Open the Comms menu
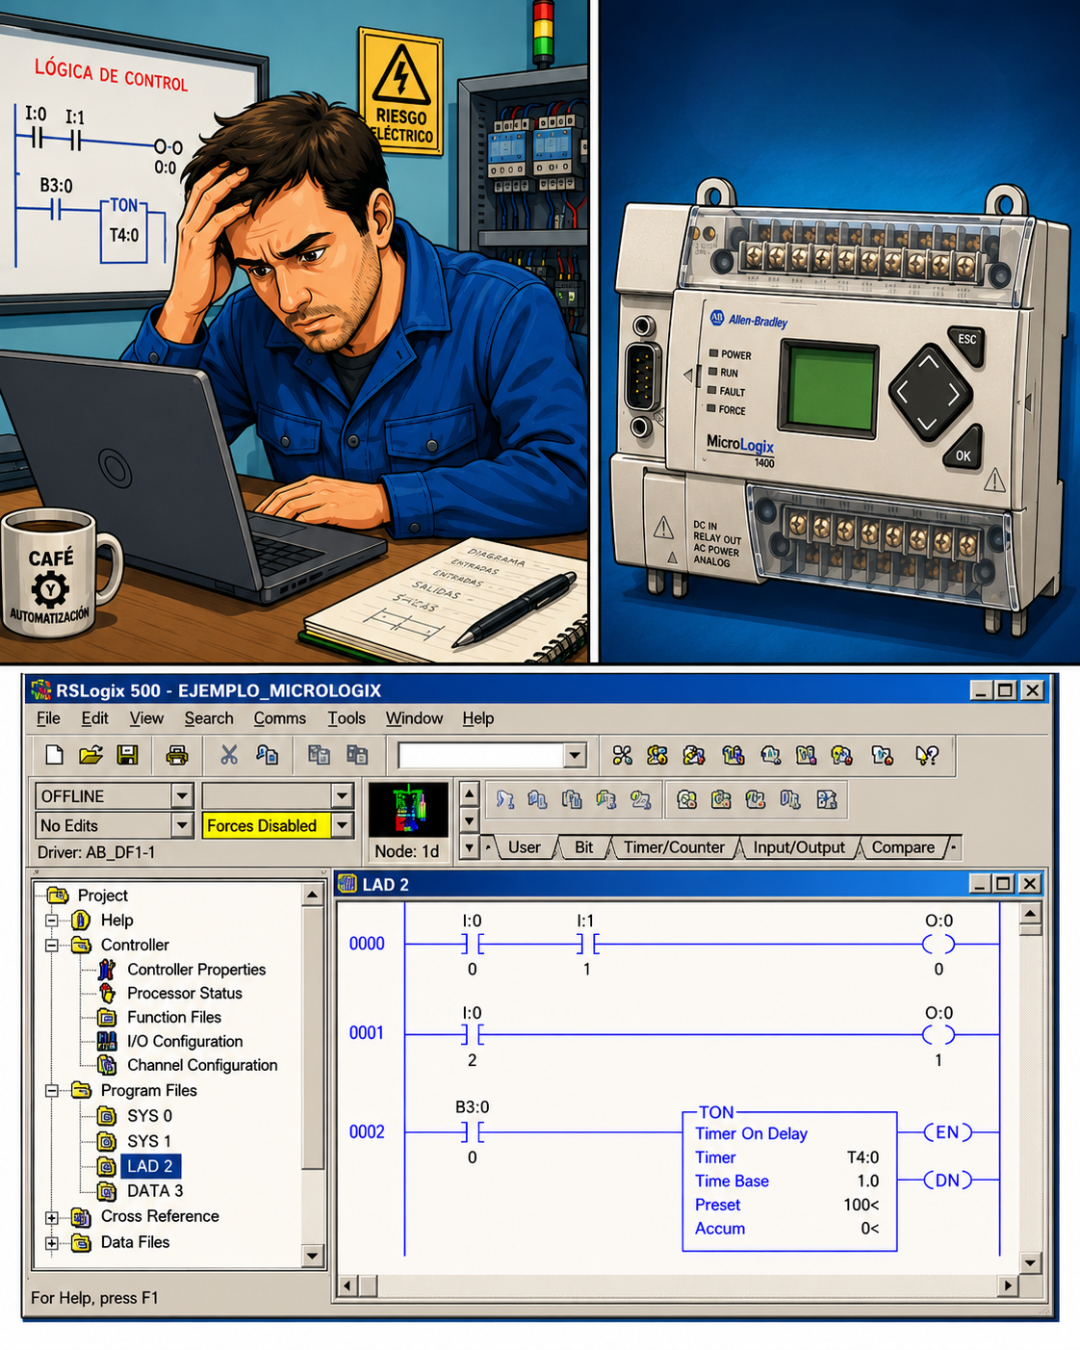The image size is (1080, 1350). point(279,718)
